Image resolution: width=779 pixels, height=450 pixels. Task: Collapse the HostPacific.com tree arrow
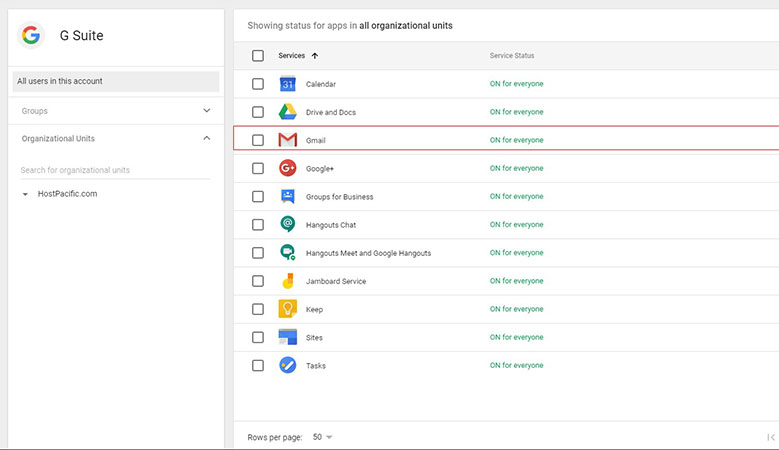pyautogui.click(x=25, y=194)
